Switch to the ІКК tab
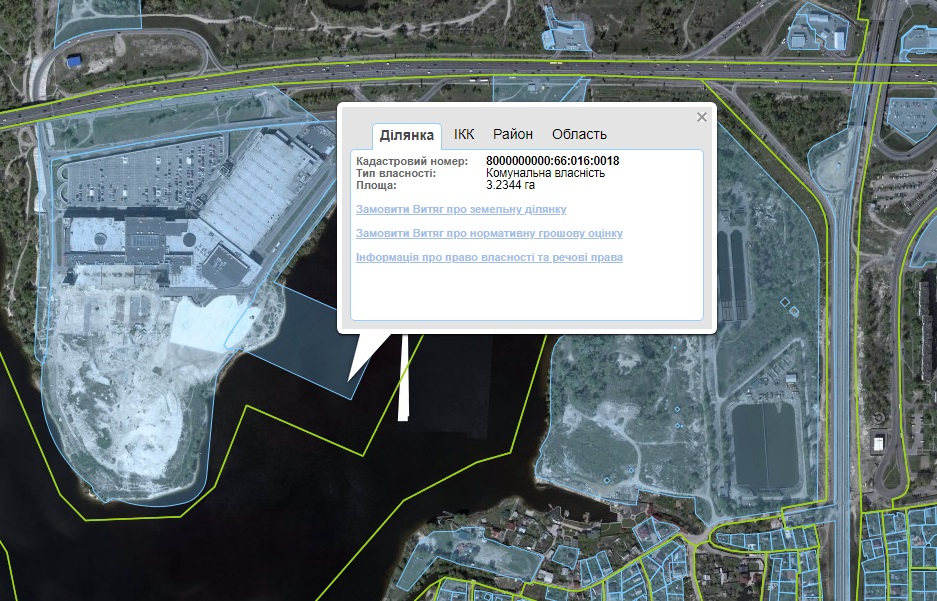937x601 pixels. point(464,134)
